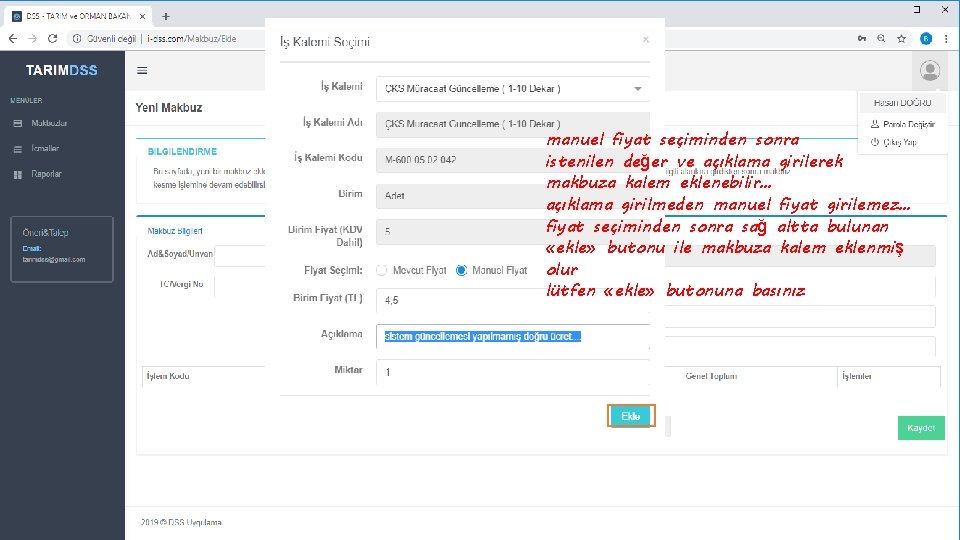Click the user avatar icon
960x540 pixels.
[929, 70]
